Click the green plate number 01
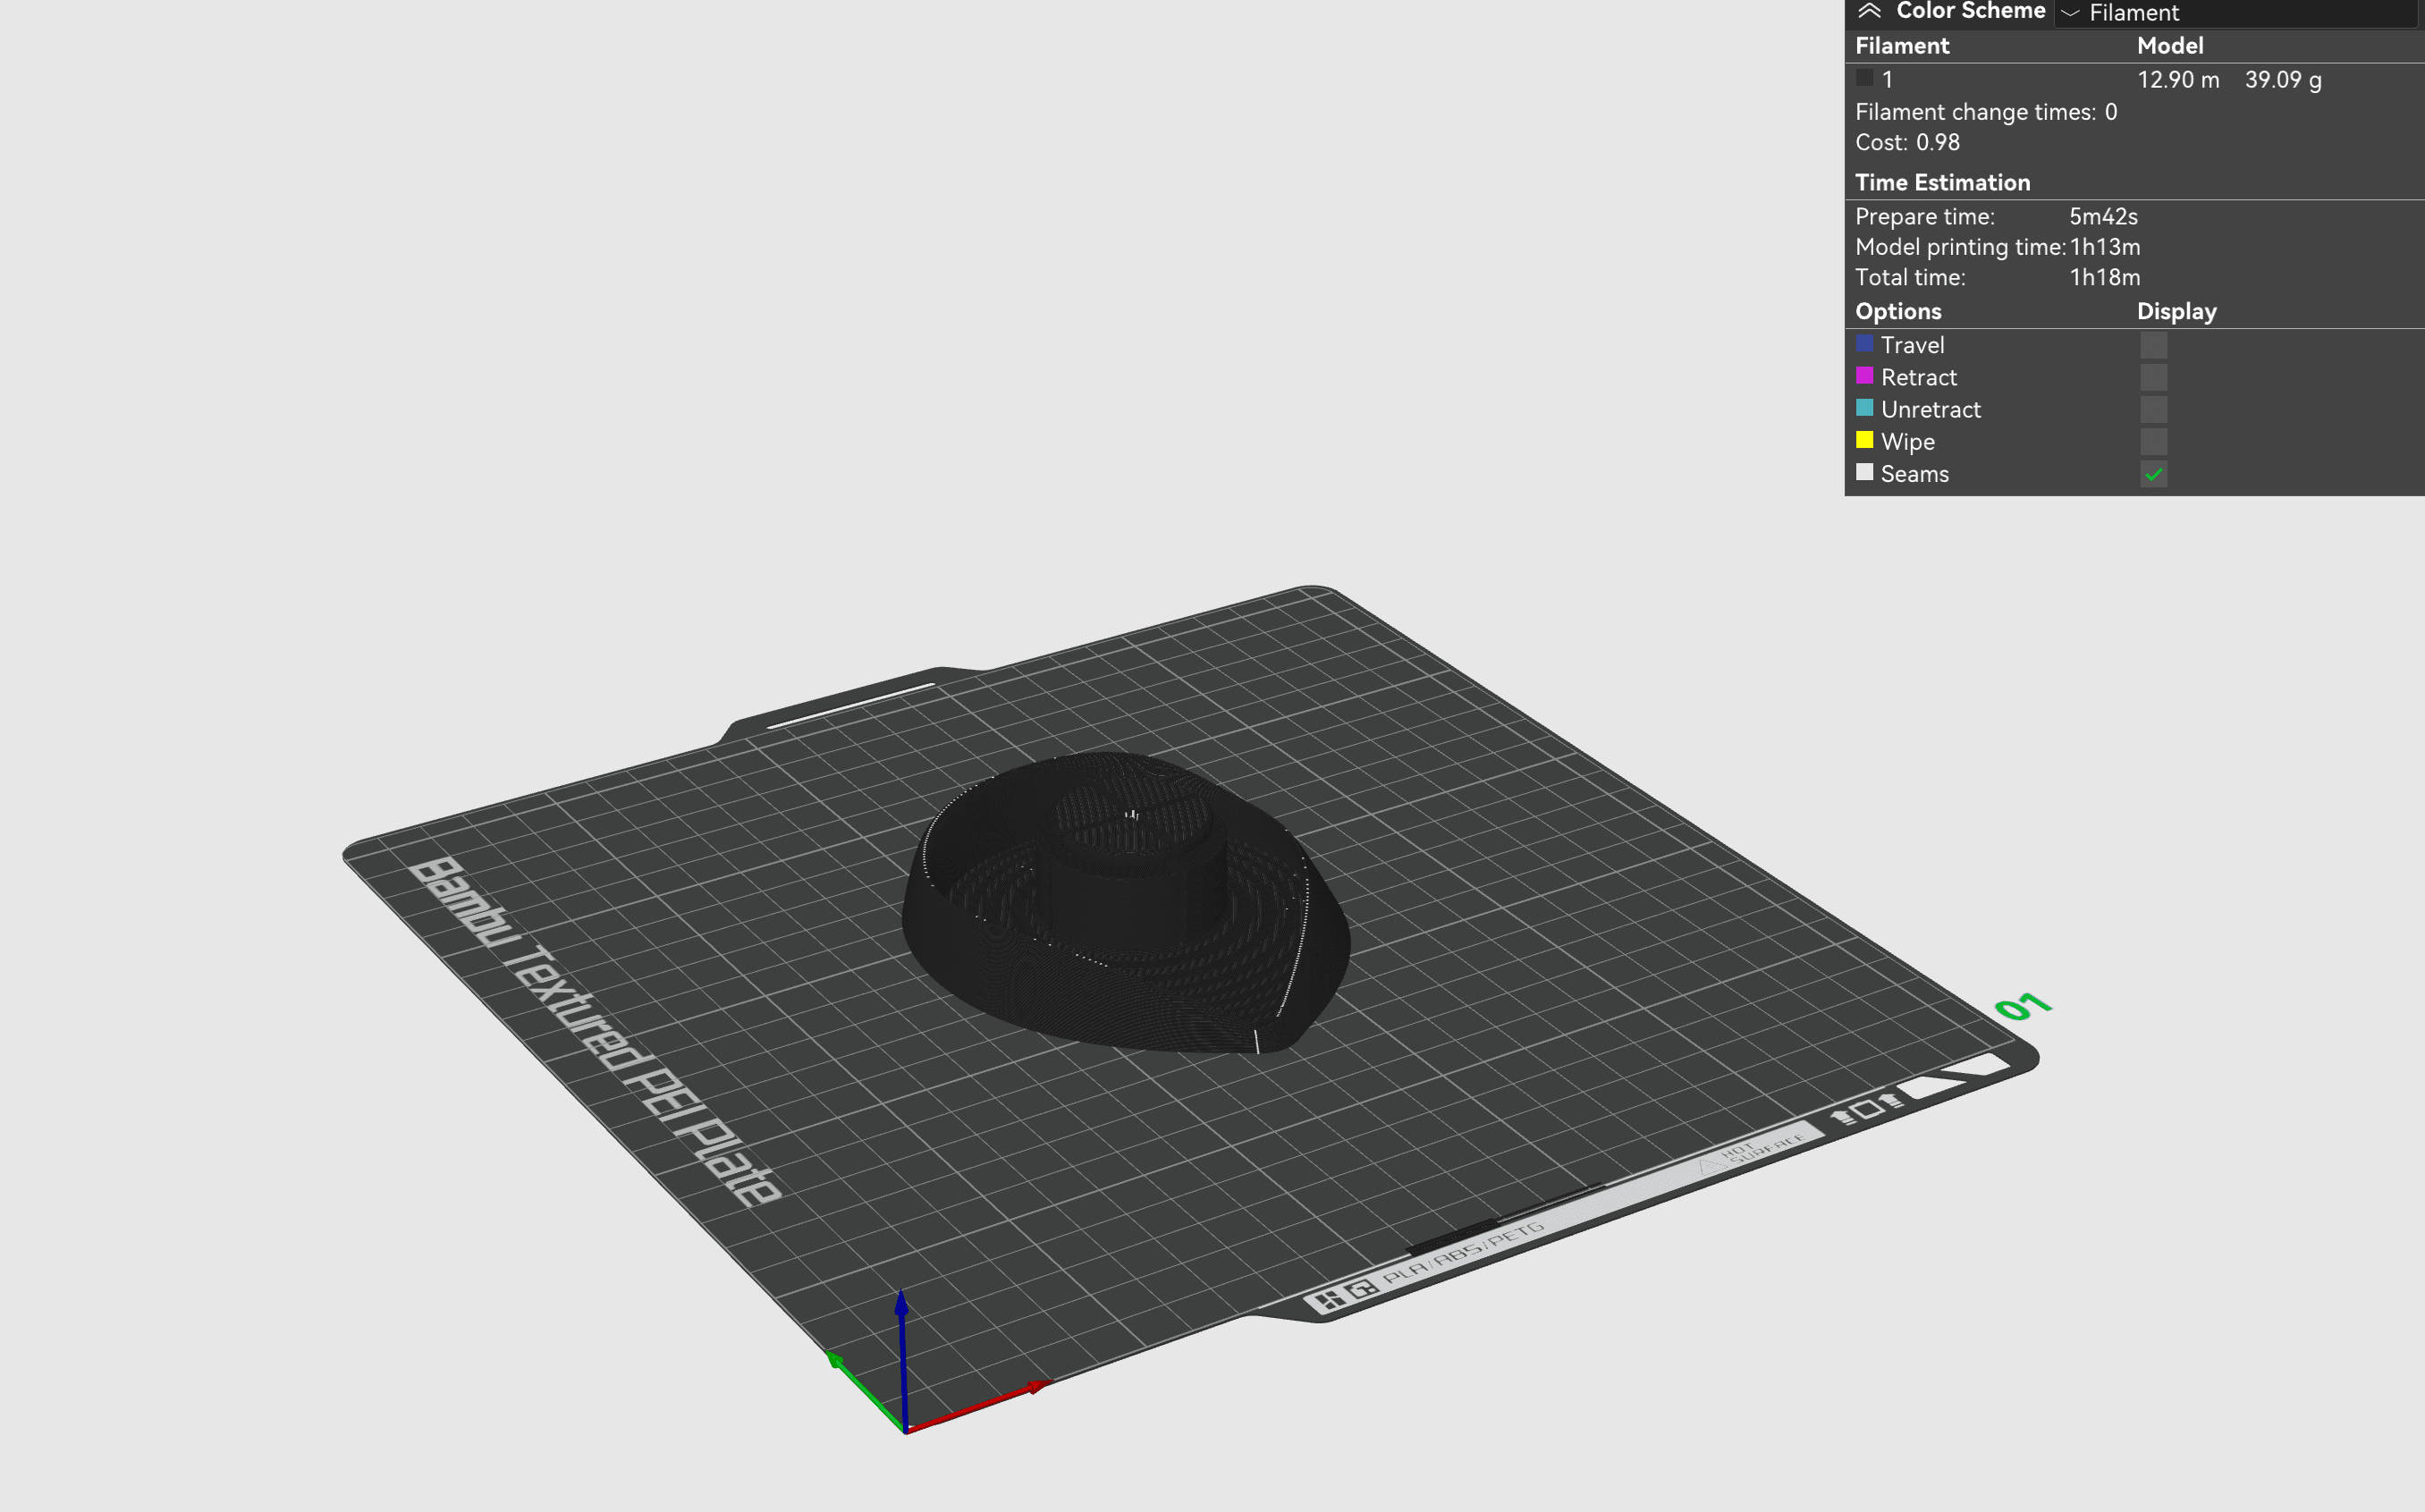 (2022, 1005)
